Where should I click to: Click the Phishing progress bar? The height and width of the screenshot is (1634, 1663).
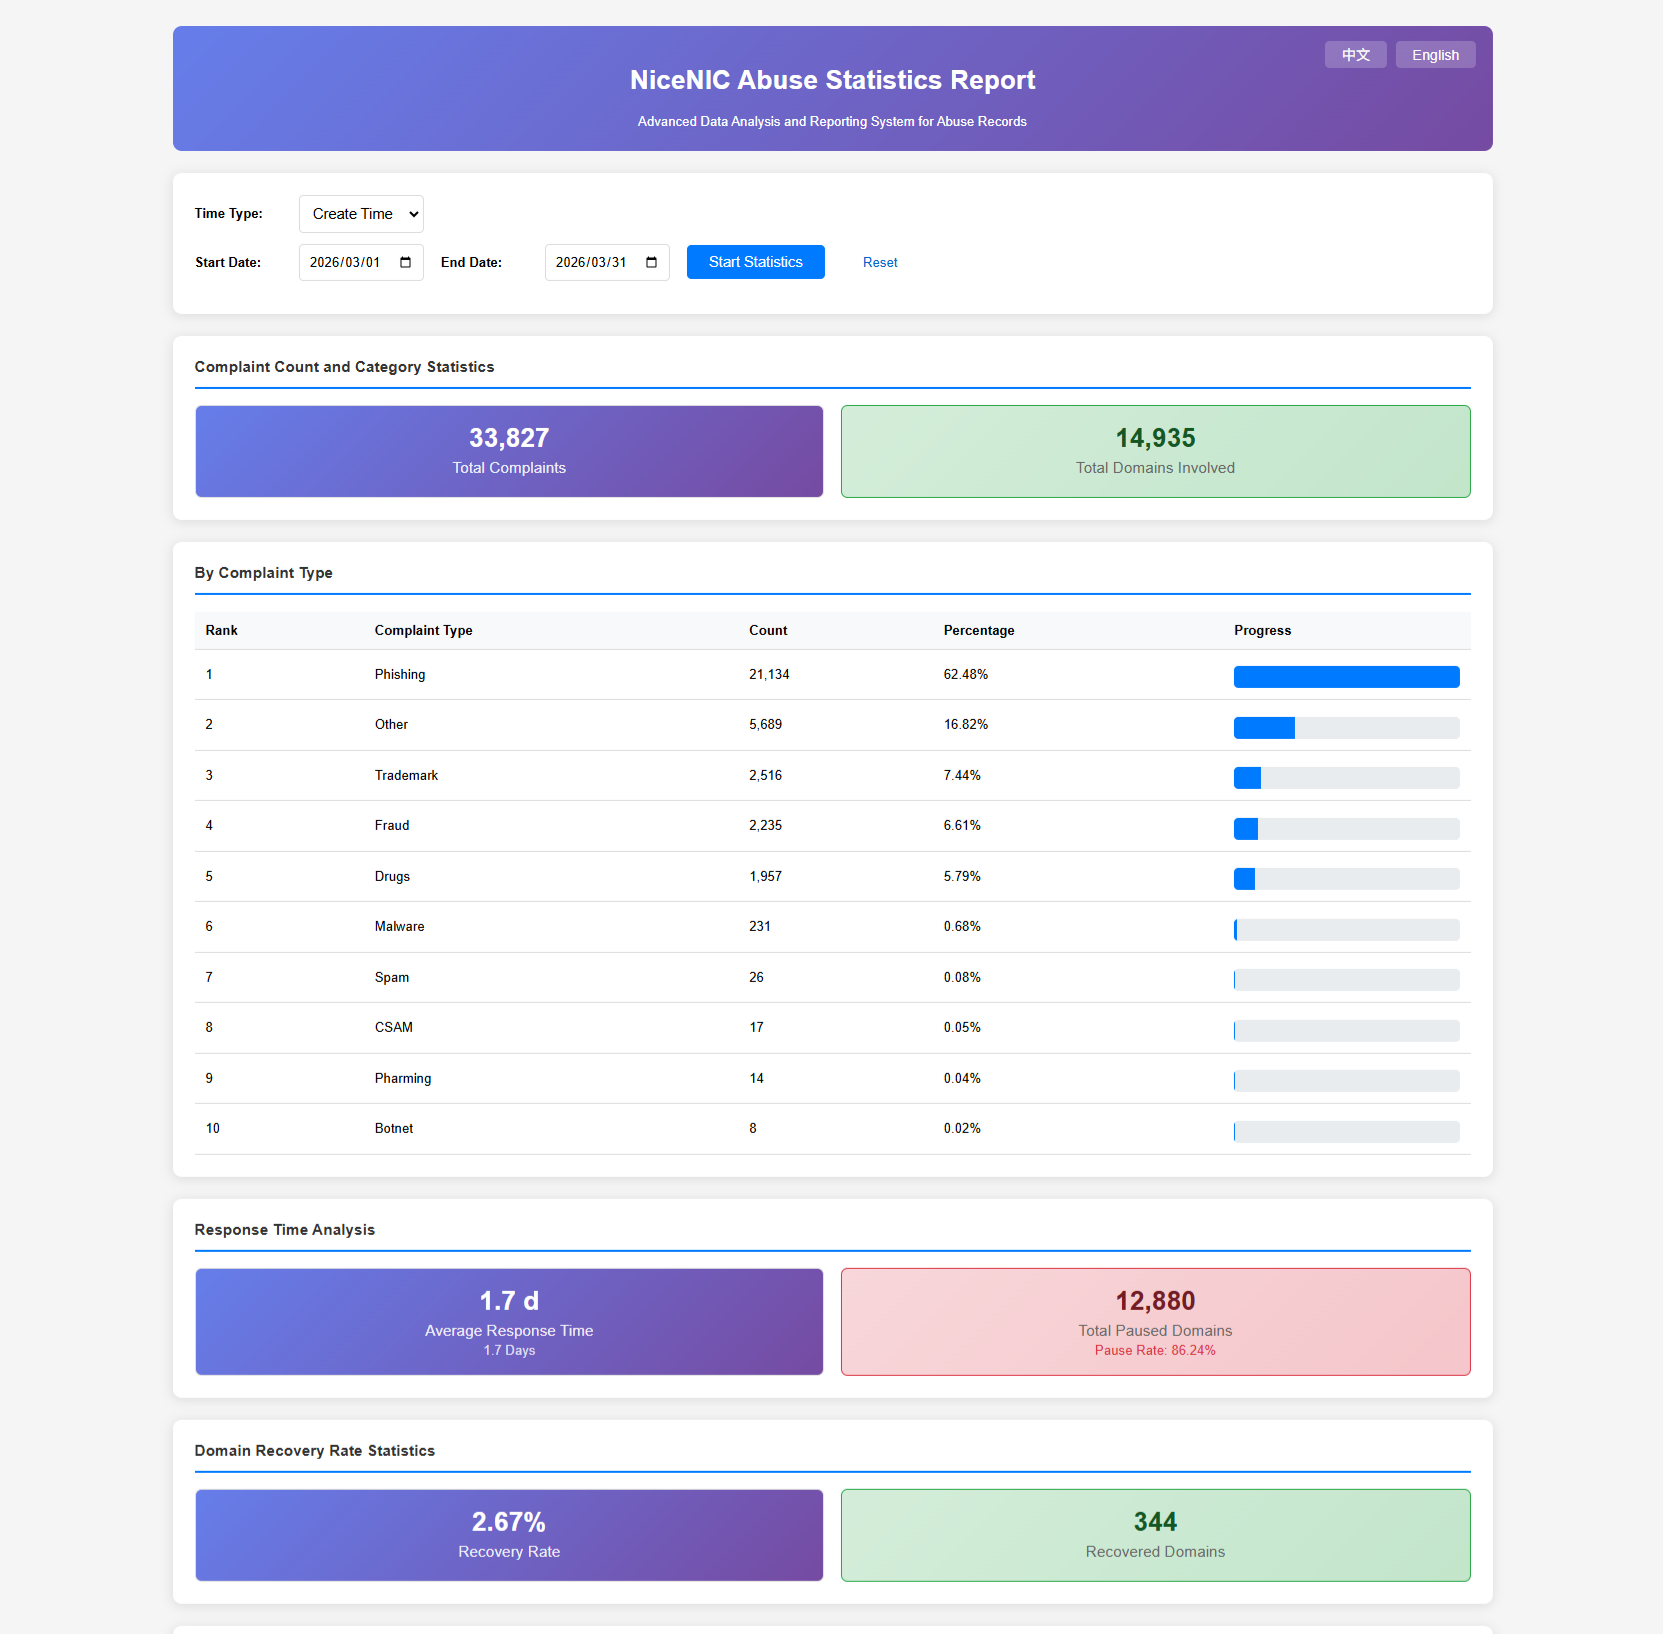[x=1346, y=677]
